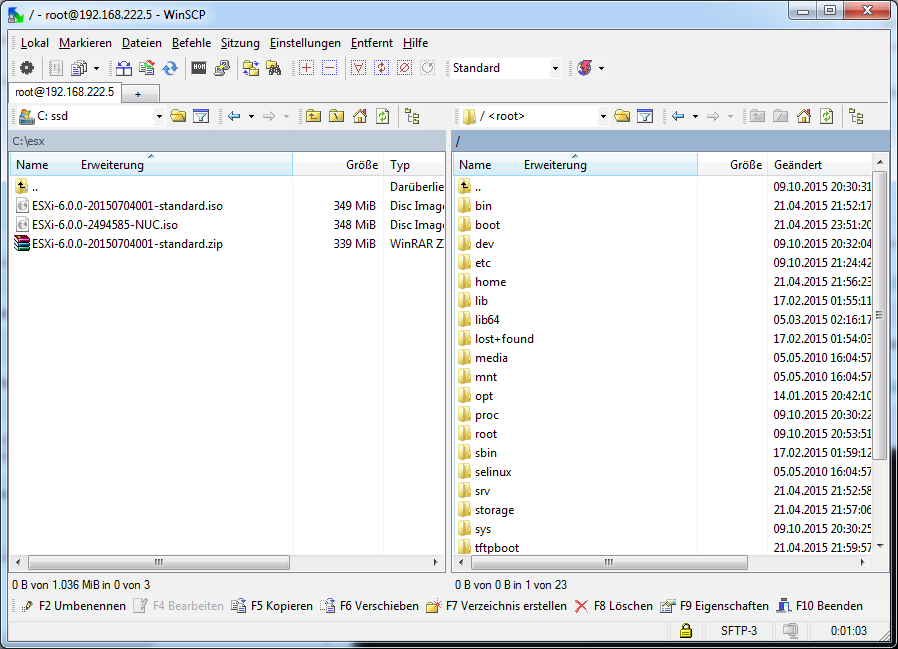Screen dimensions: 898x649
Task: Refresh the local panel
Action: [383, 116]
